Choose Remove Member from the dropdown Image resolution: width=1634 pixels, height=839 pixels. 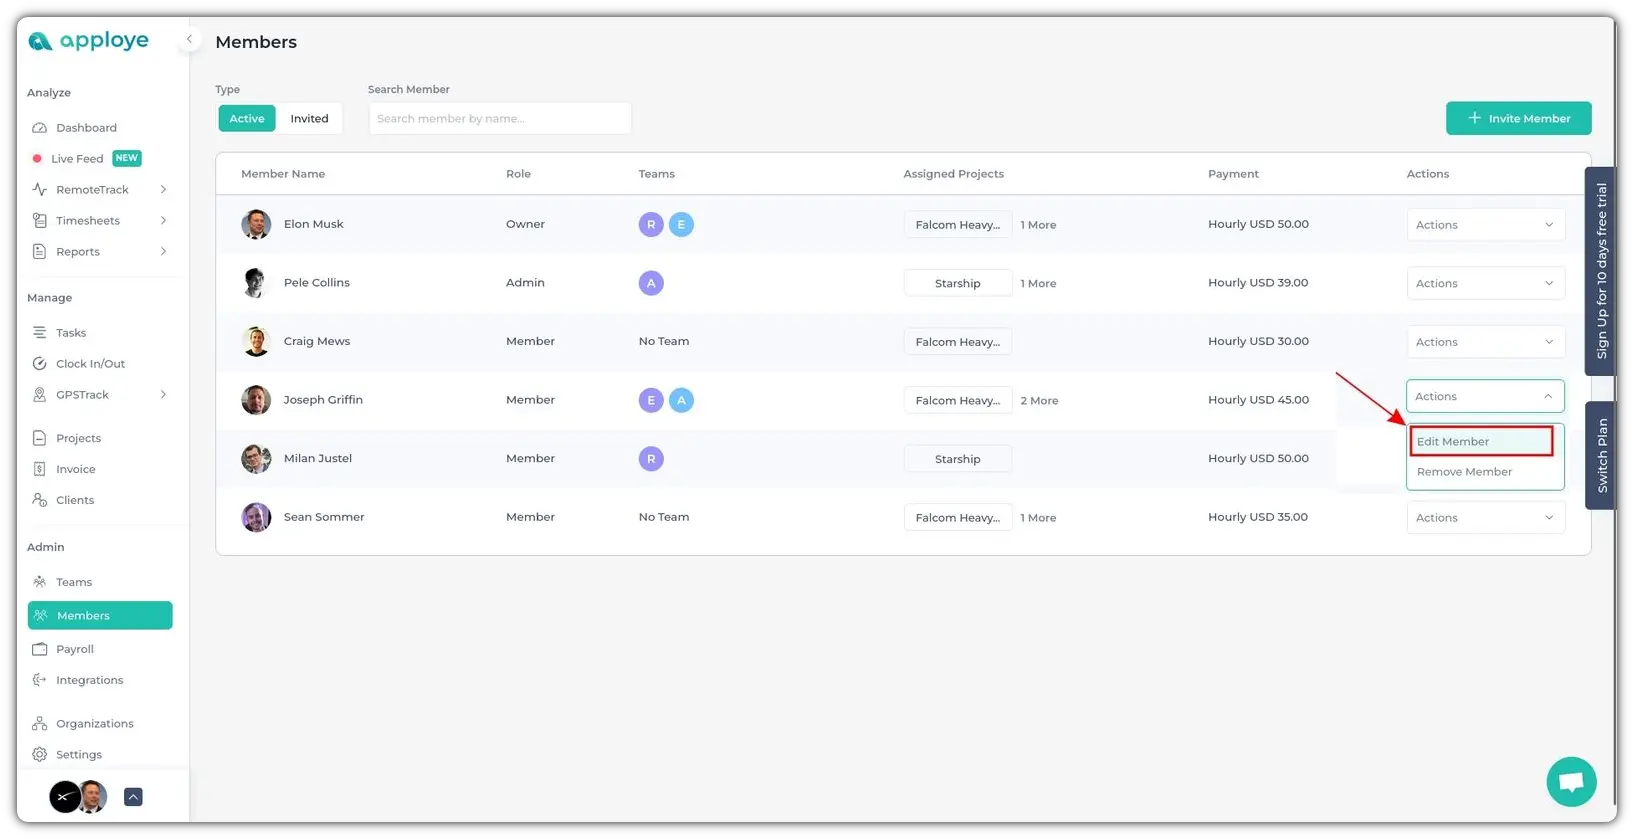click(x=1464, y=472)
